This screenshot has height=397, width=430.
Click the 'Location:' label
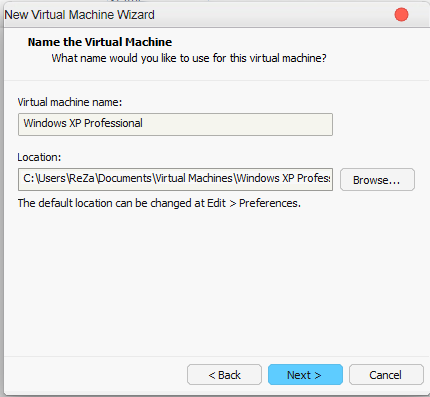click(x=39, y=157)
